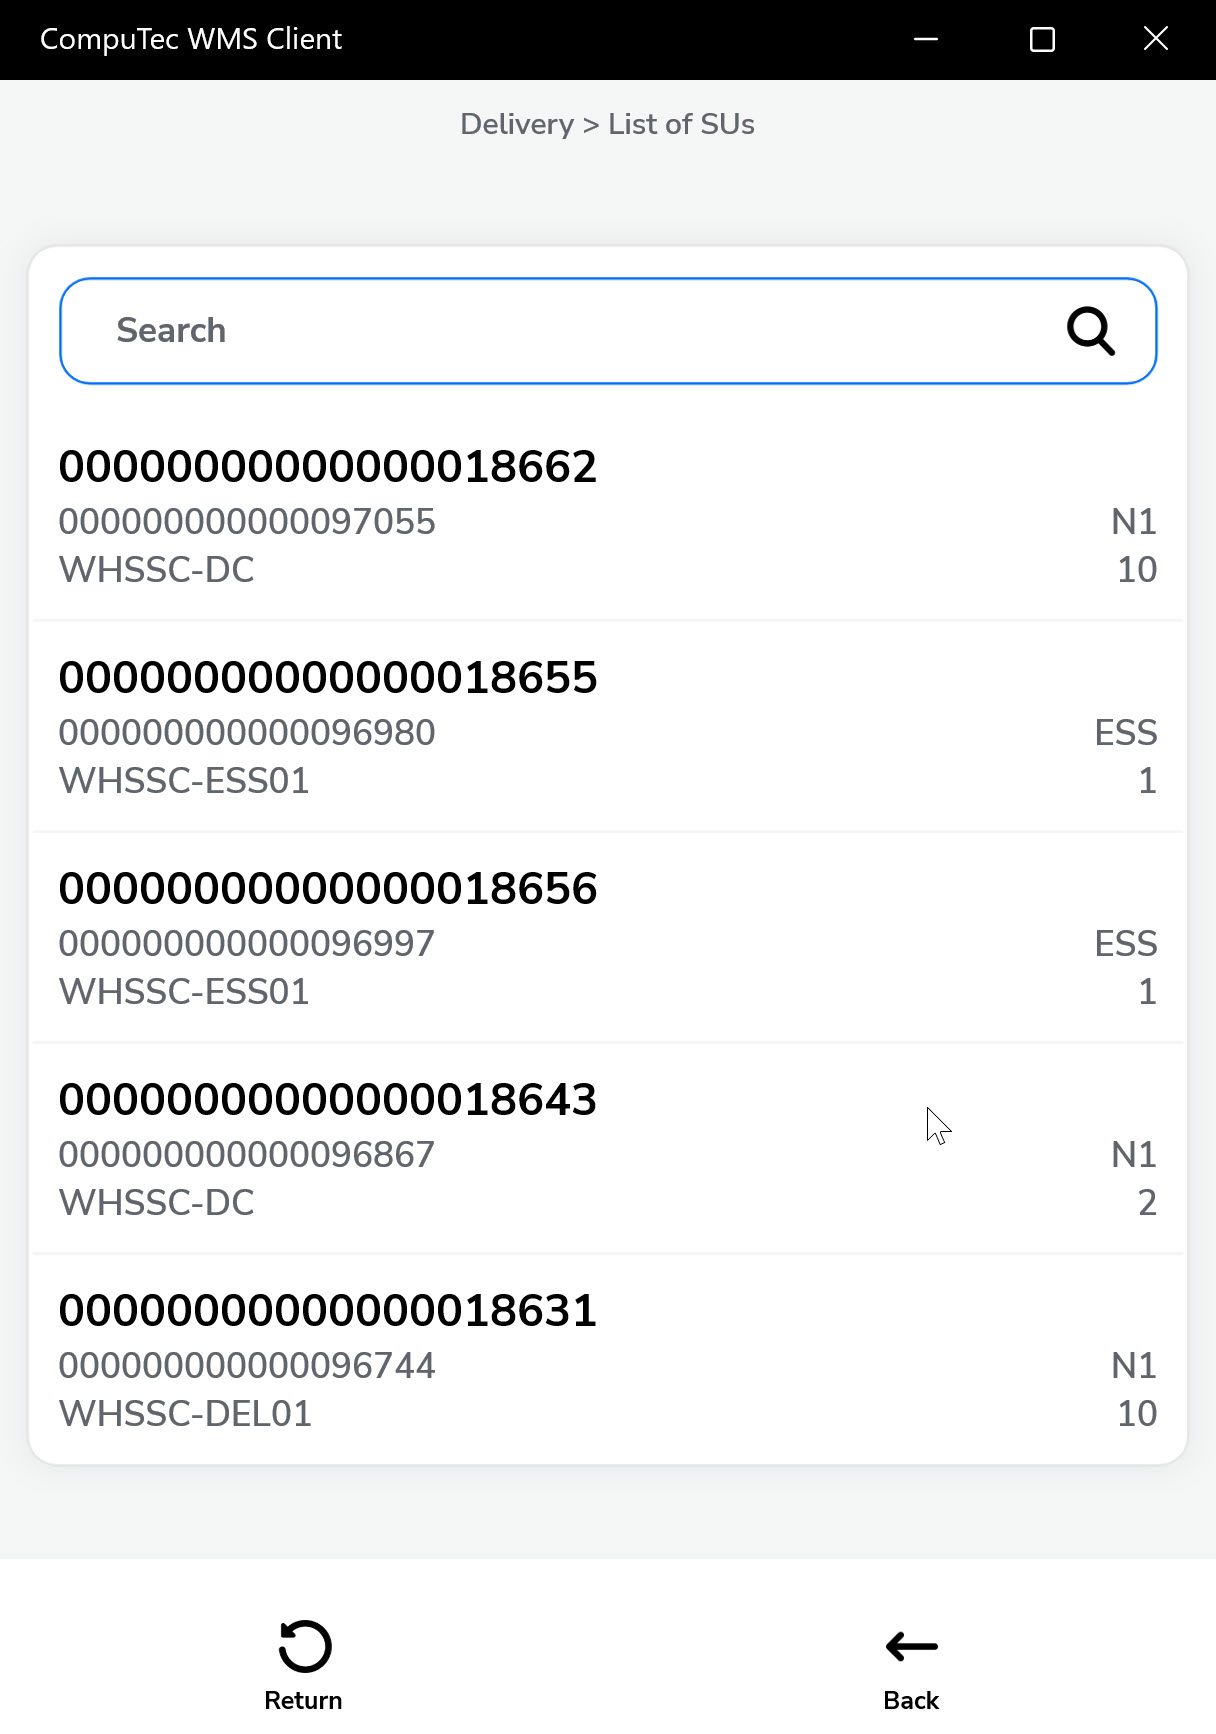Click the magnifying glass search icon
Image resolution: width=1216 pixels, height=1734 pixels.
(1090, 331)
